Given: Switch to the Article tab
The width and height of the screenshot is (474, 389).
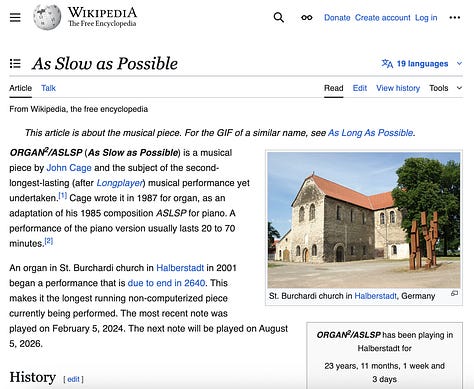Looking at the screenshot, I should click(x=21, y=88).
